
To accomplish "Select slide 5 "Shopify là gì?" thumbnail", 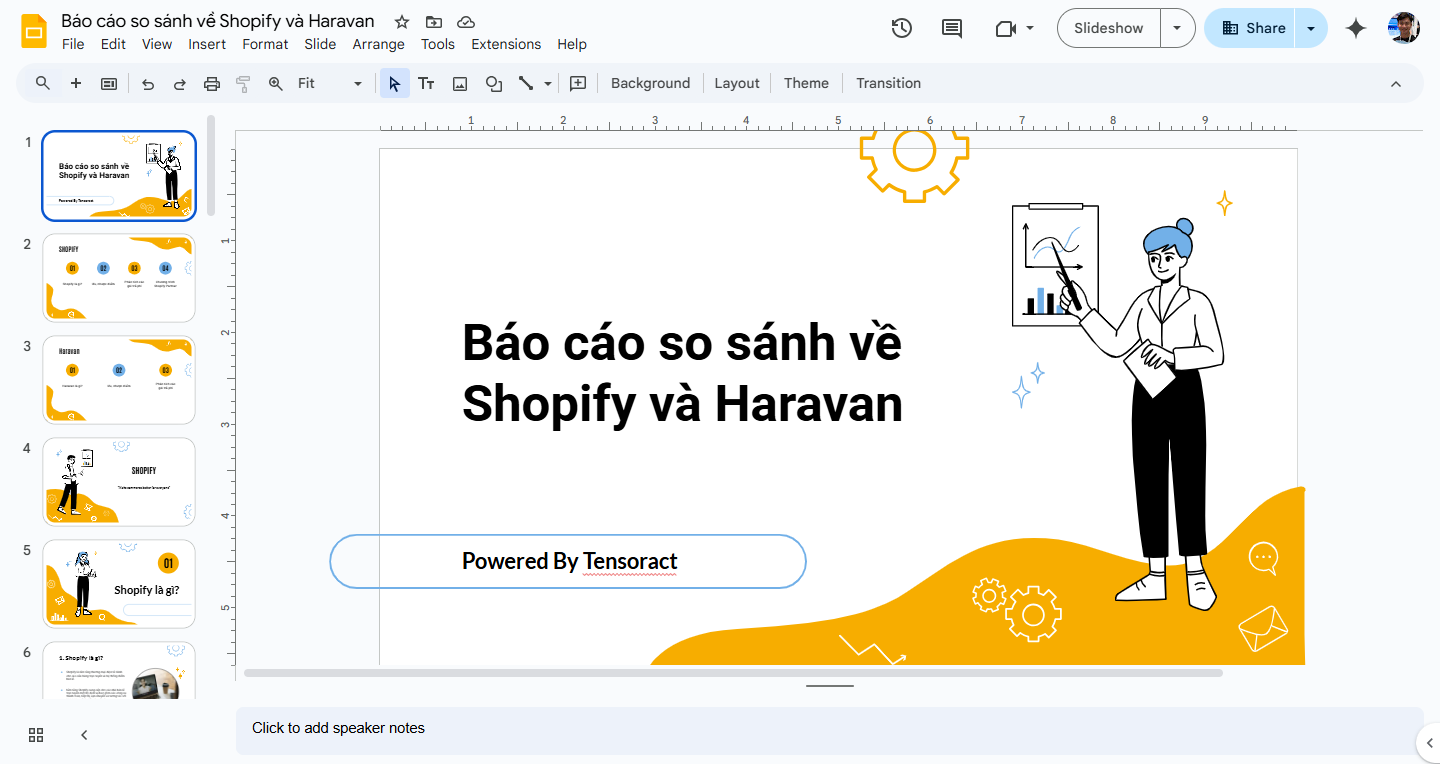I will pyautogui.click(x=119, y=584).
